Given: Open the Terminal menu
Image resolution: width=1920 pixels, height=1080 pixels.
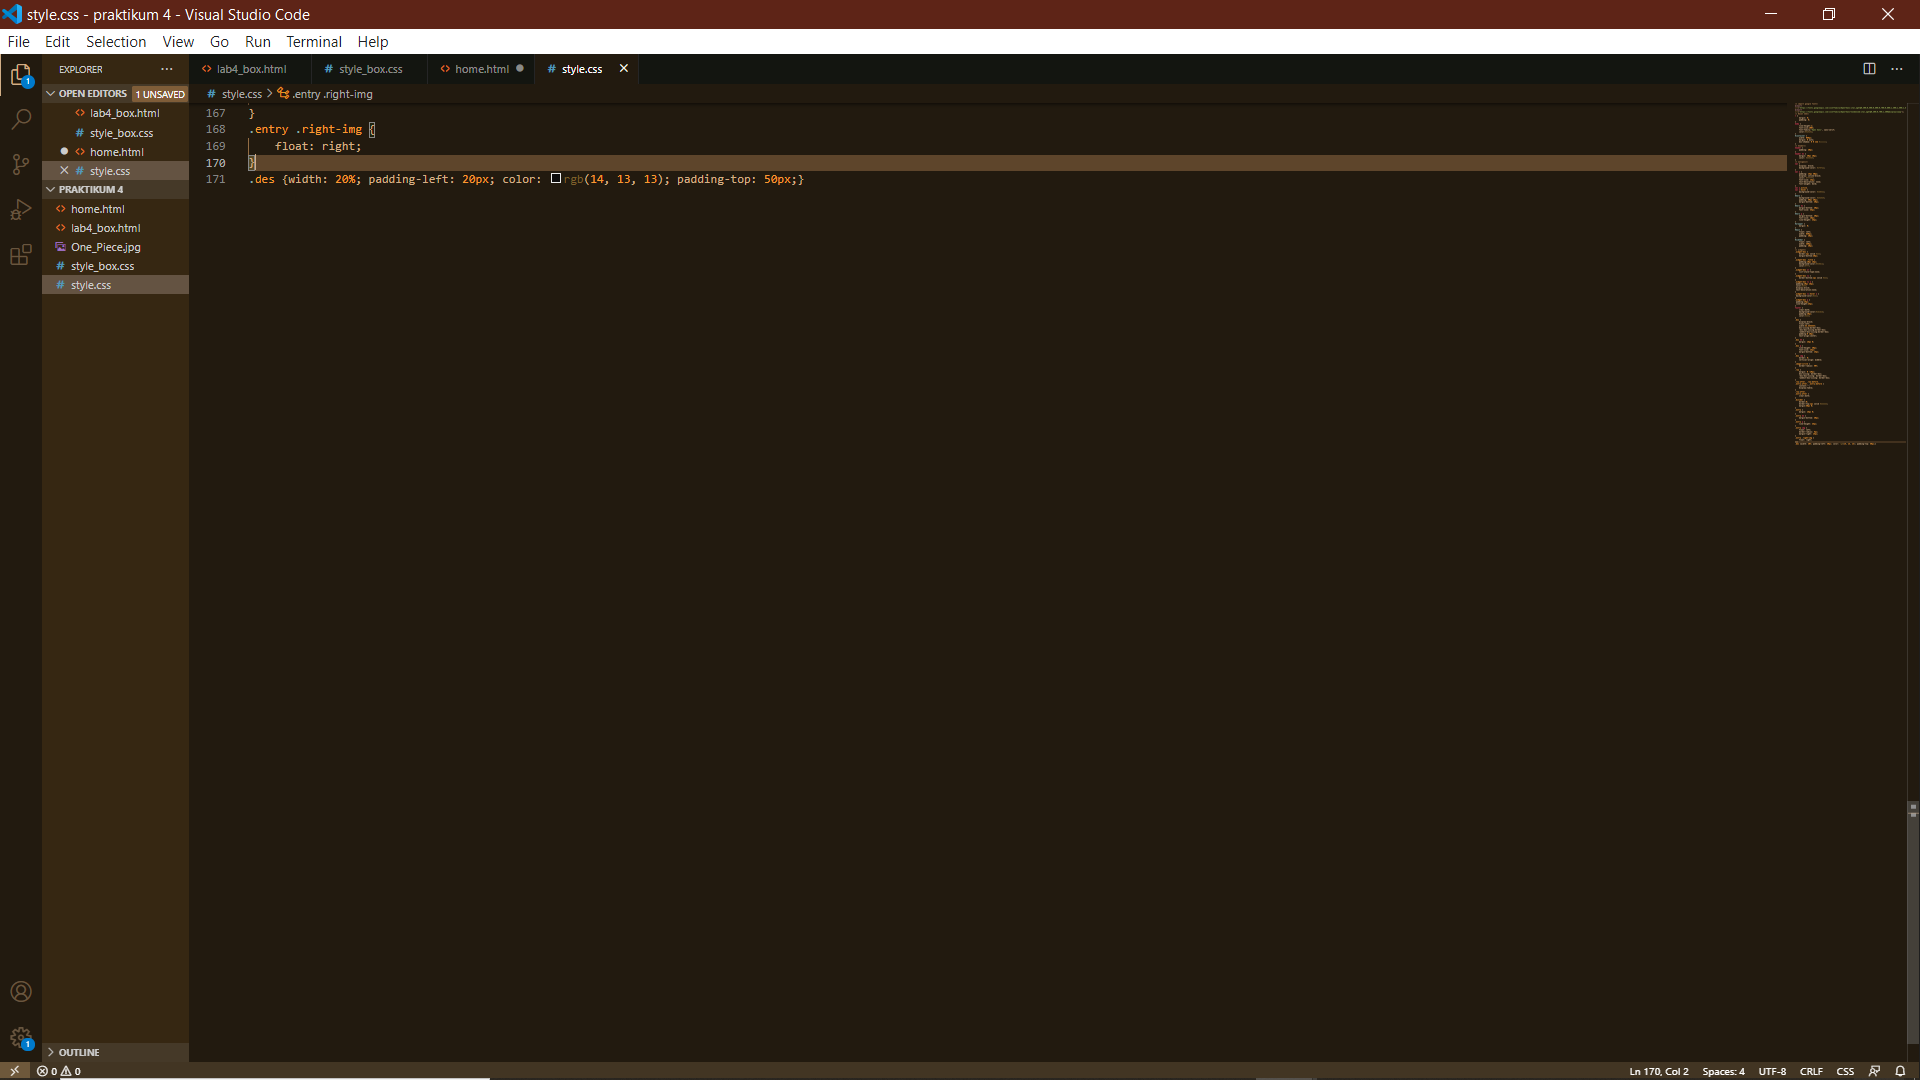Looking at the screenshot, I should [313, 42].
